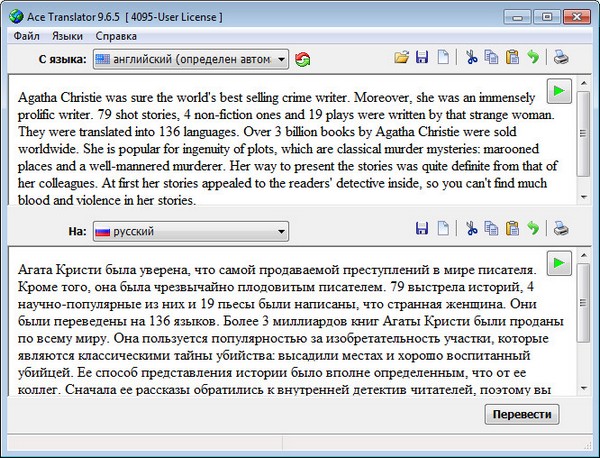
Task: Play source text with green speak button
Action: 560,93
